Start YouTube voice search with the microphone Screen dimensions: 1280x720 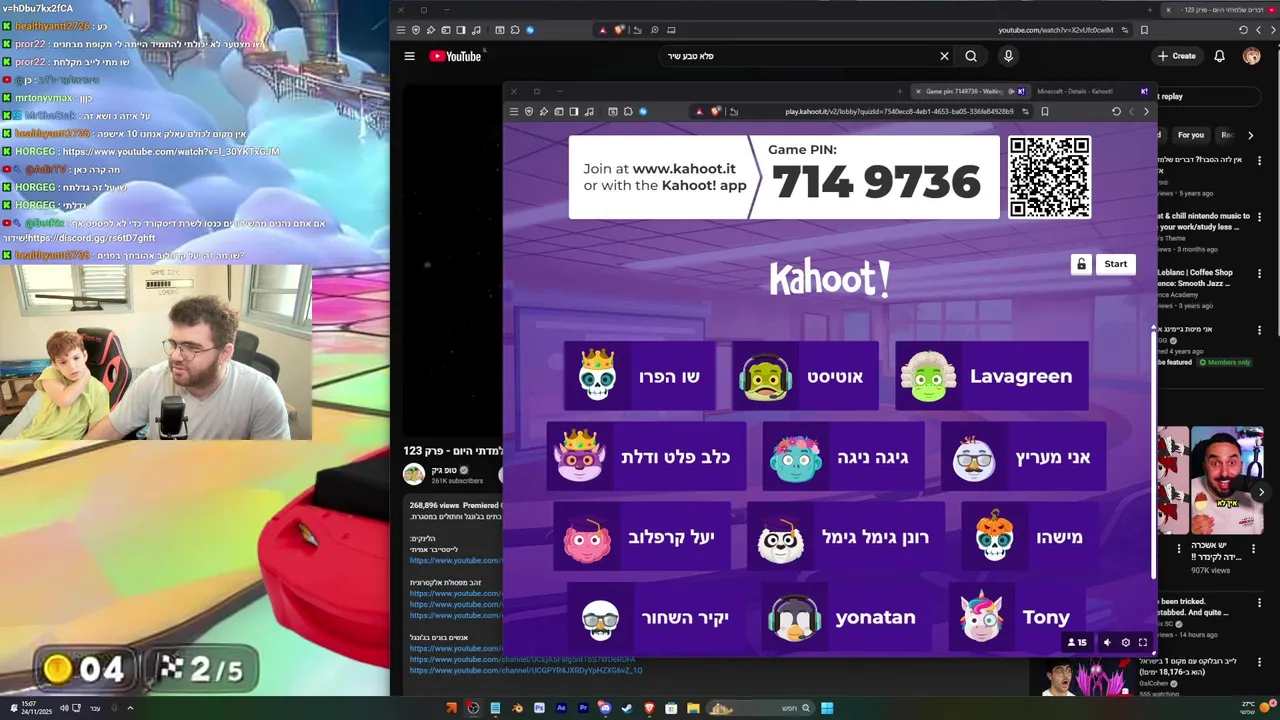1008,56
